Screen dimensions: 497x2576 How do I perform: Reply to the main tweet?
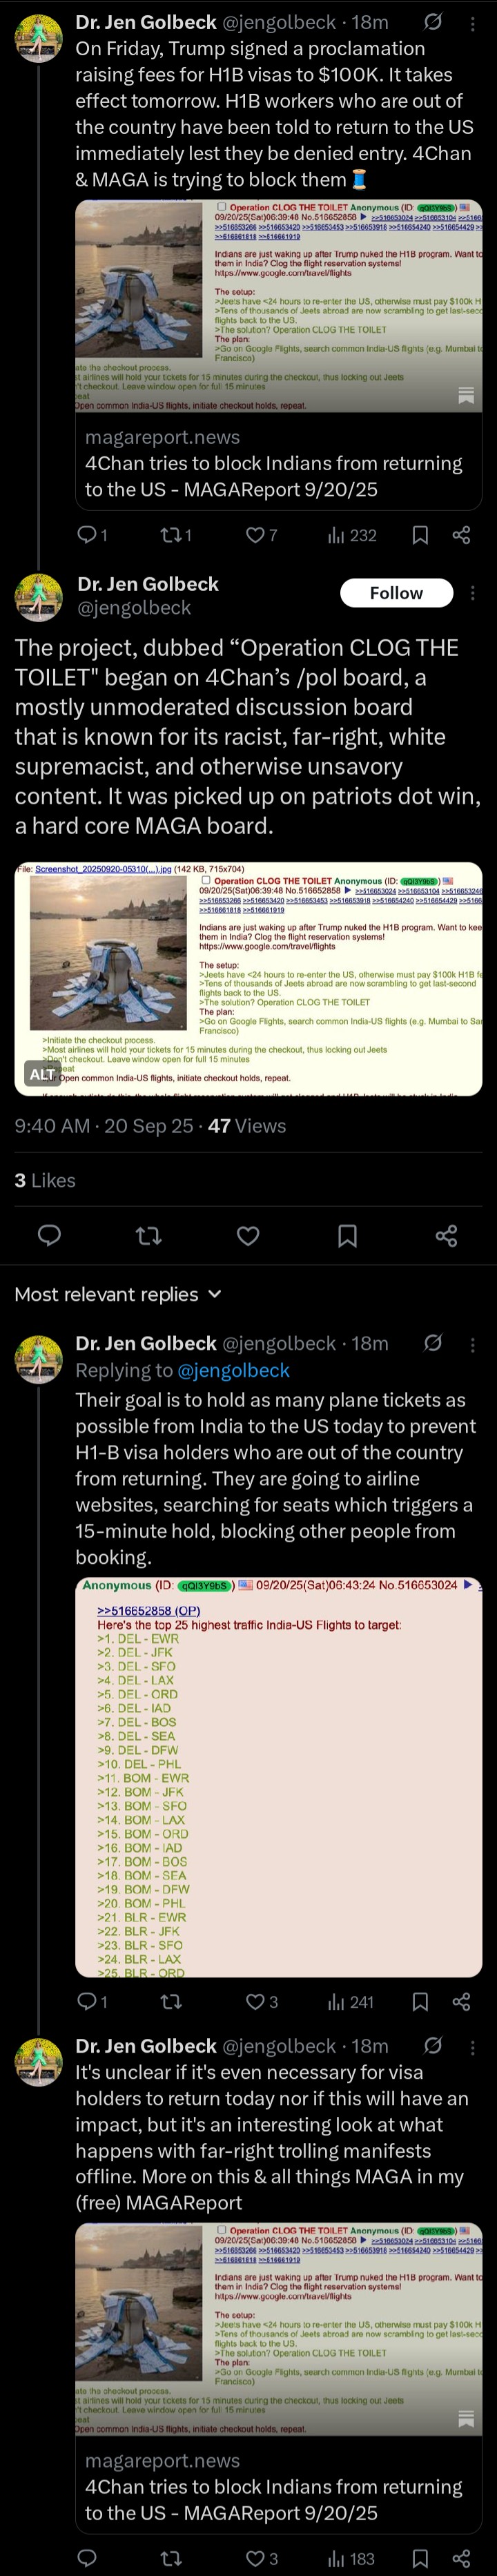[x=49, y=1236]
